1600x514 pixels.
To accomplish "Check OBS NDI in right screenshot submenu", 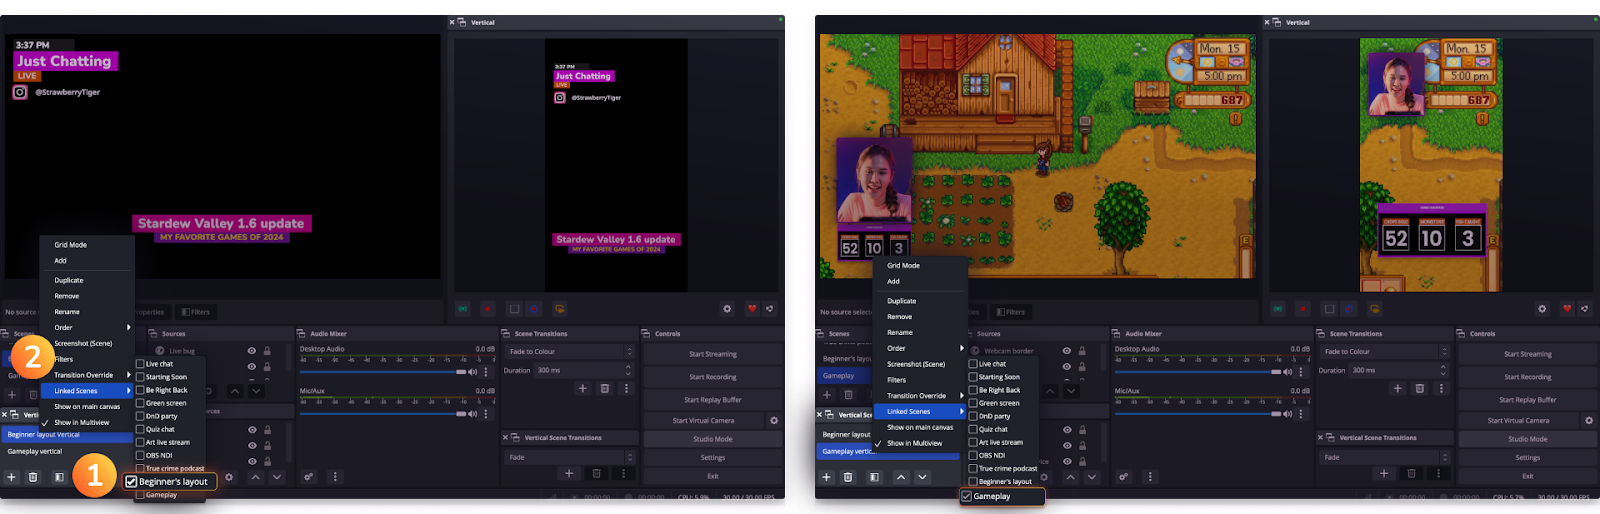I will coord(973,455).
